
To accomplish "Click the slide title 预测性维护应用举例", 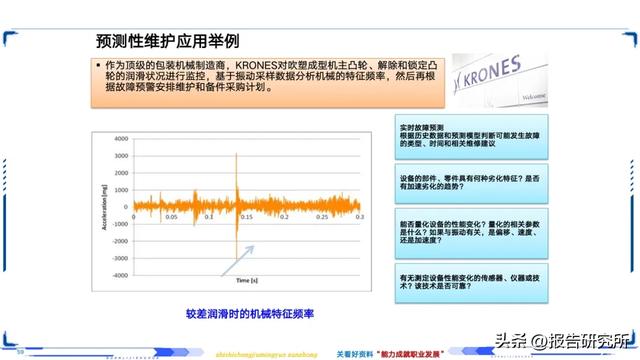I will point(167,41).
